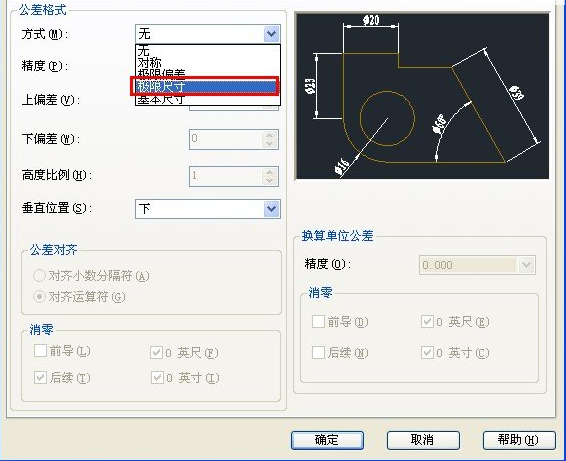Choose 极限偏差 from the method list
The width and height of the screenshot is (566, 461).
208,73
